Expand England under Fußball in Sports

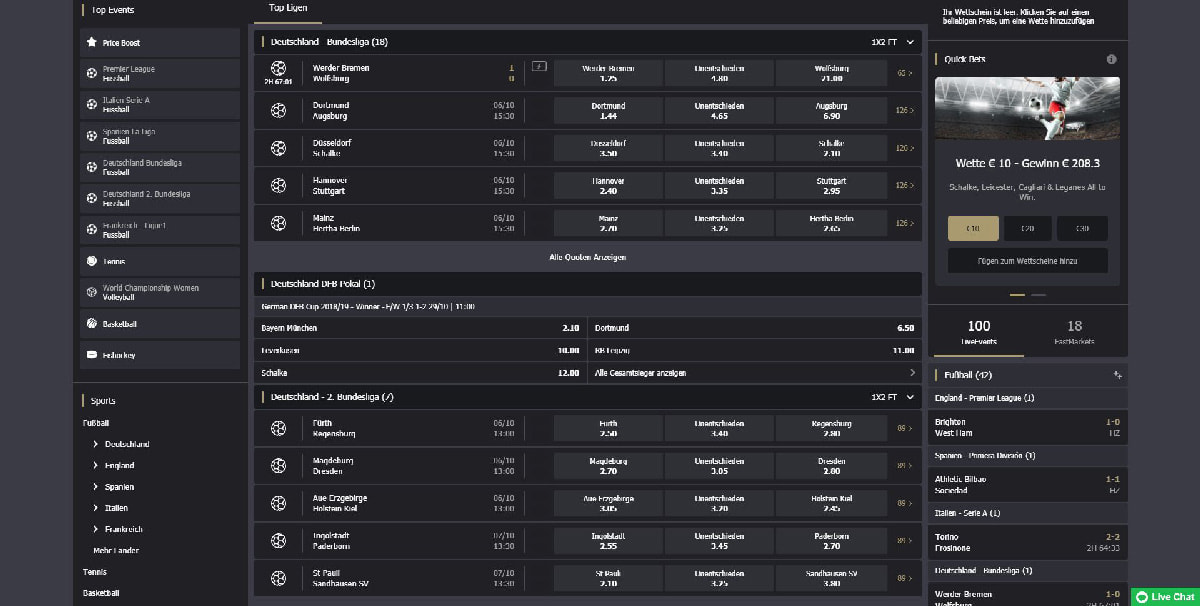click(x=119, y=465)
